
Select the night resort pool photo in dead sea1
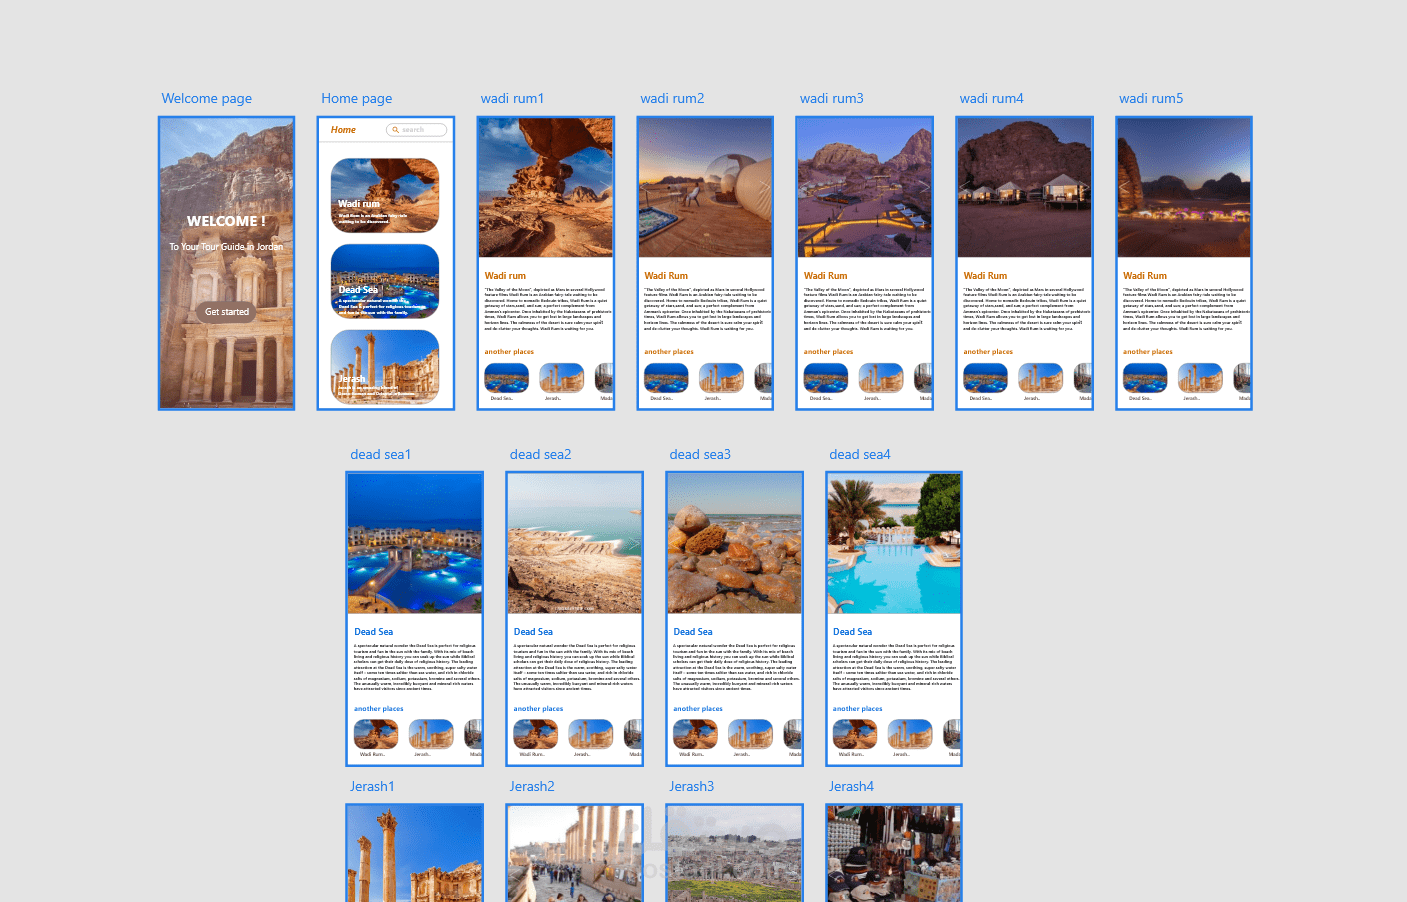414,544
